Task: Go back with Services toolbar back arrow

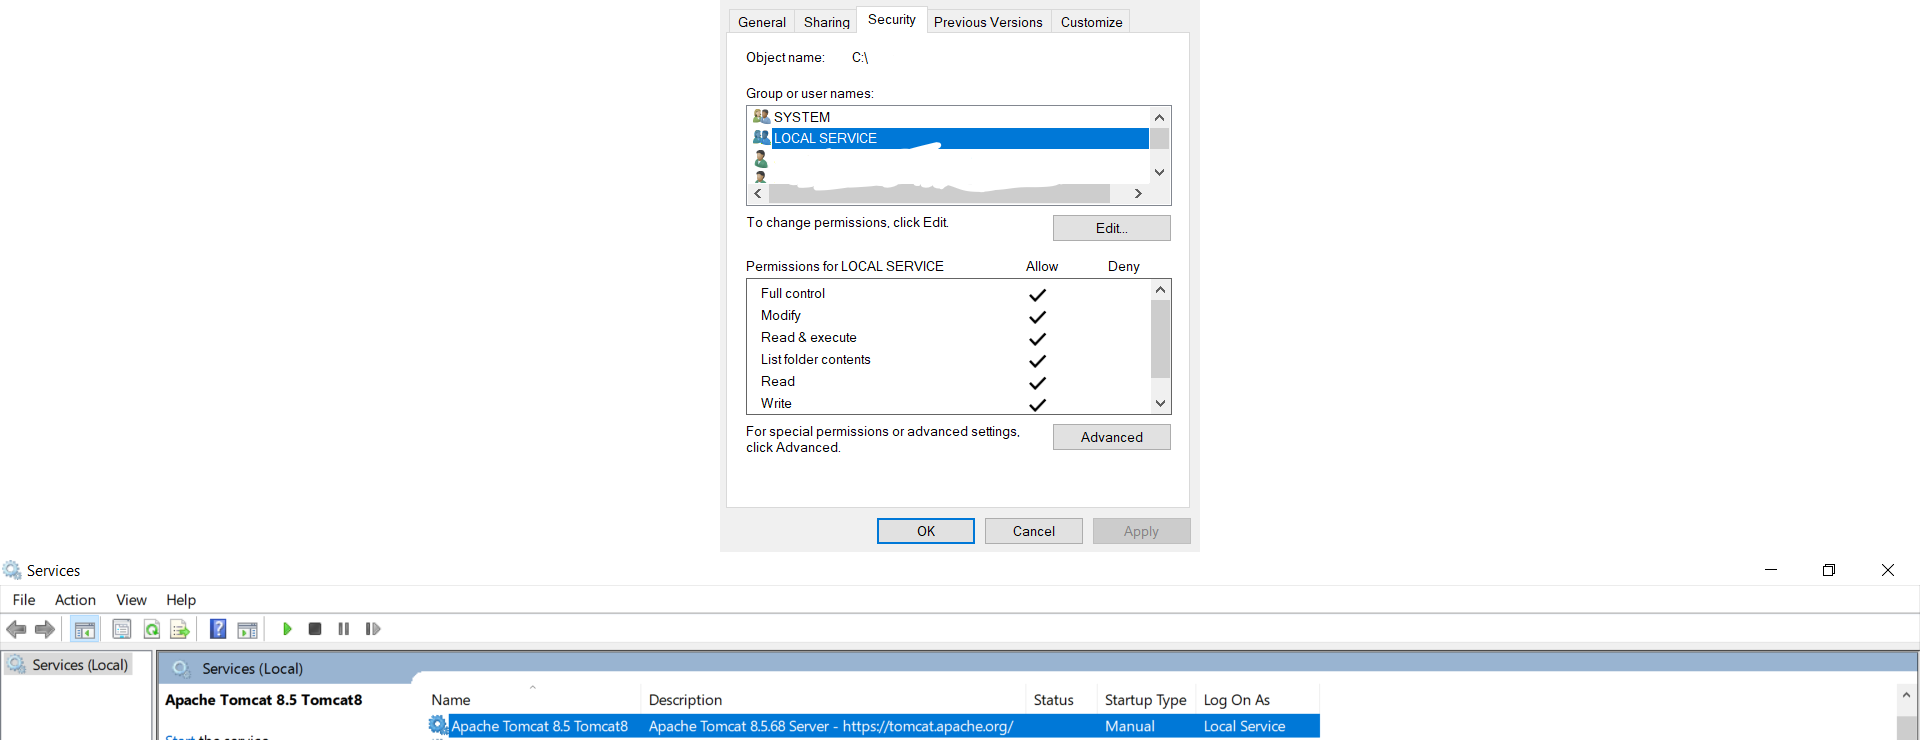Action: 16,629
